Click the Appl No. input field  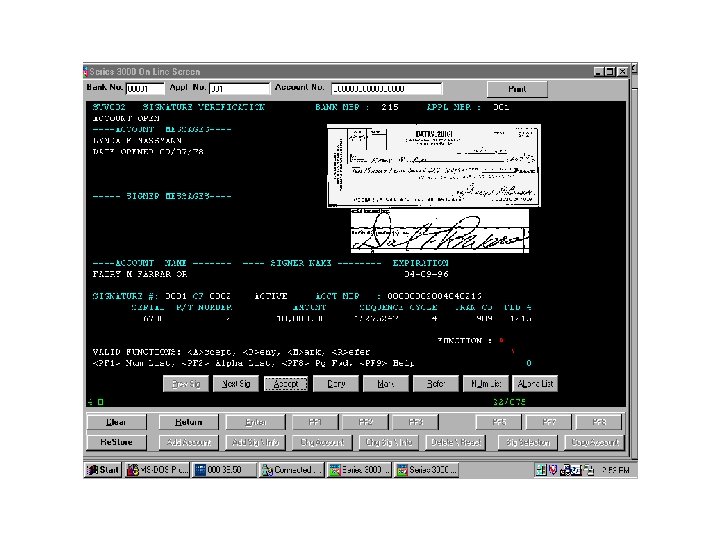(x=239, y=88)
